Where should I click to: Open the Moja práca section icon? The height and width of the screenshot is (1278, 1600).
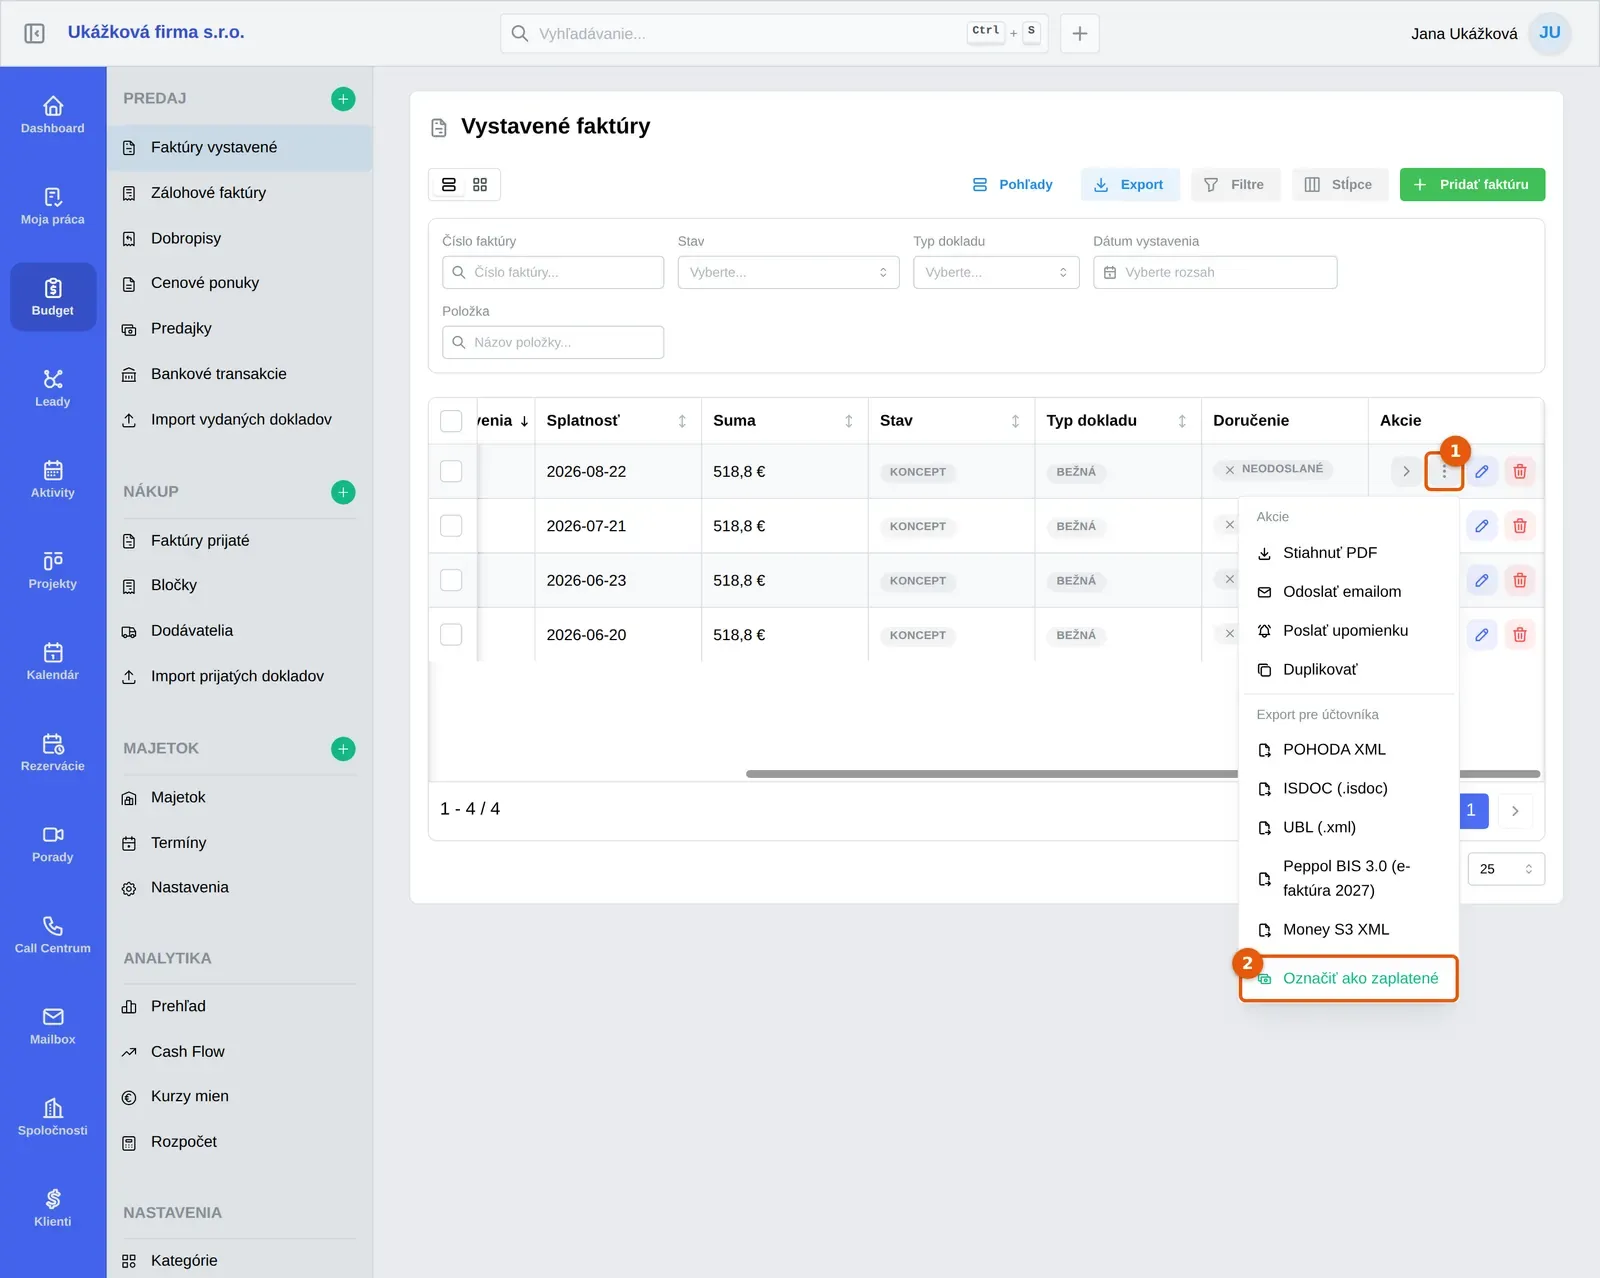click(x=53, y=206)
